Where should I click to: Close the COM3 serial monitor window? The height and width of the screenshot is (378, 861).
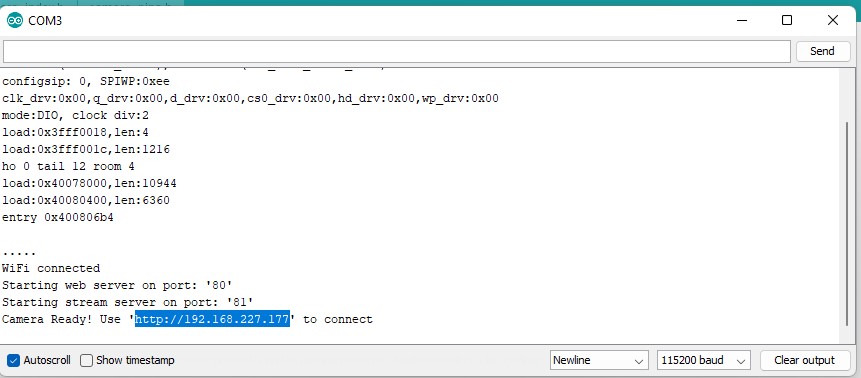[832, 20]
